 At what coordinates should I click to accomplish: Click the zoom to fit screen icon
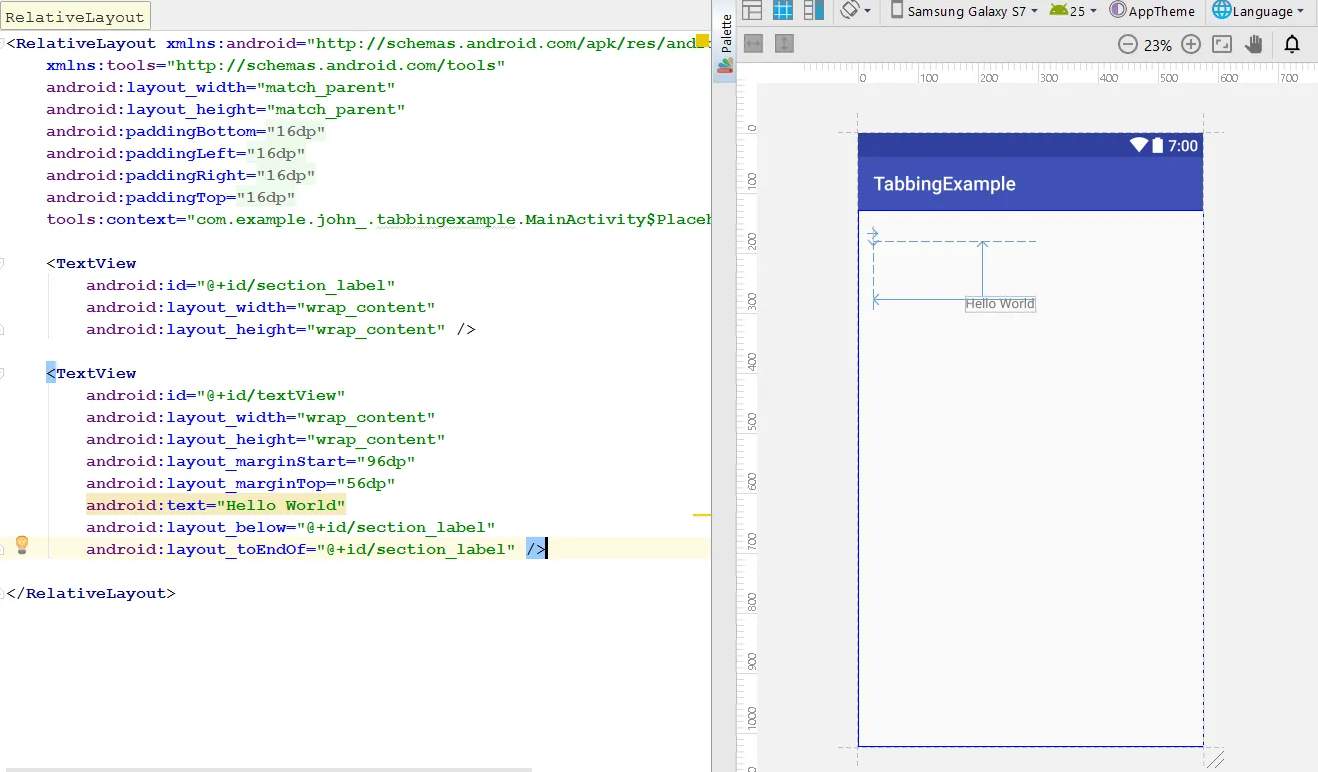[1222, 44]
